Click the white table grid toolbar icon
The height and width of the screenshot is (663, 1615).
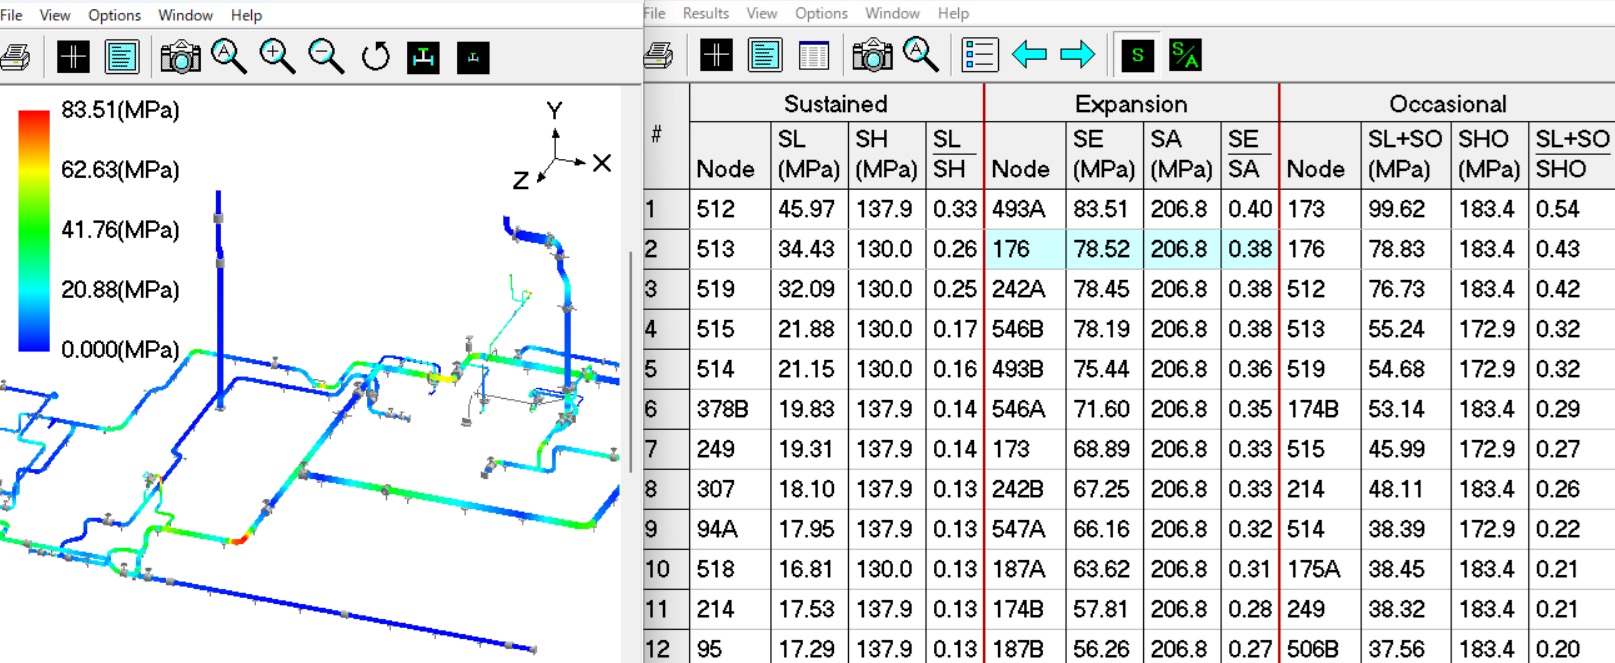(x=814, y=55)
